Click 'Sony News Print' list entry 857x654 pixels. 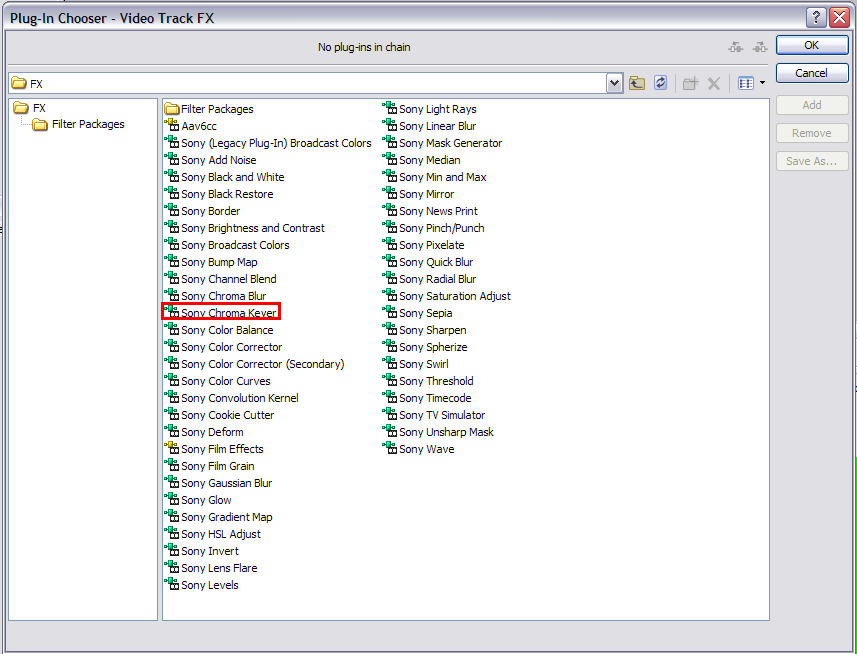438,211
